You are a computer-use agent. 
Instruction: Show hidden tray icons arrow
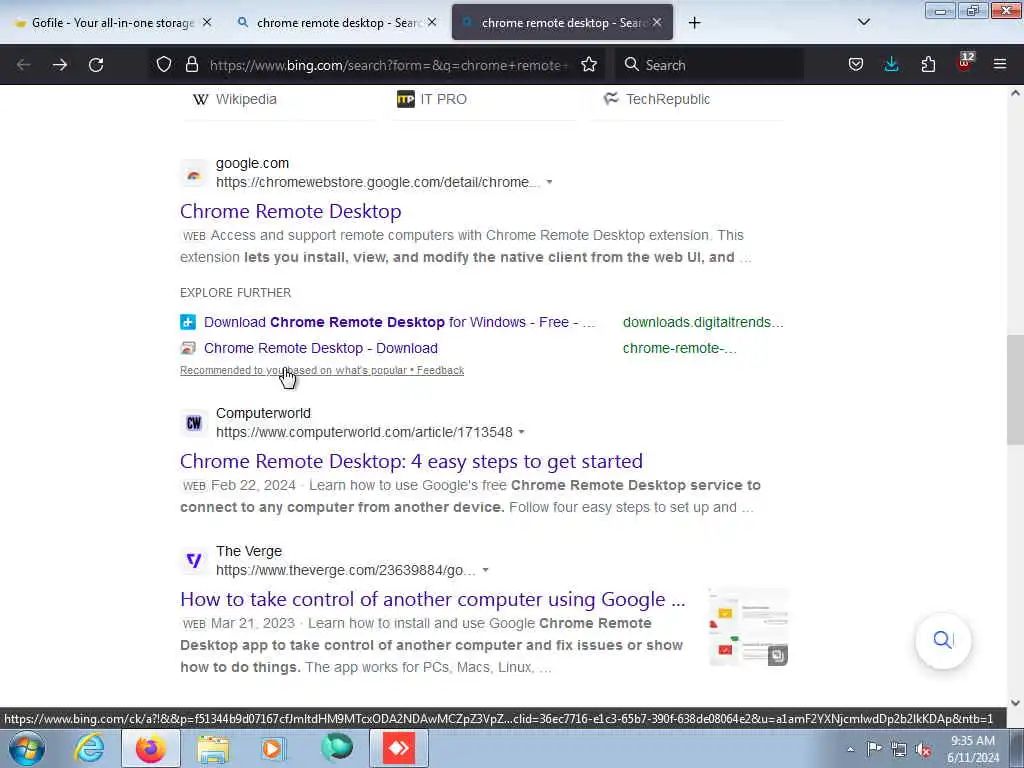(x=850, y=750)
